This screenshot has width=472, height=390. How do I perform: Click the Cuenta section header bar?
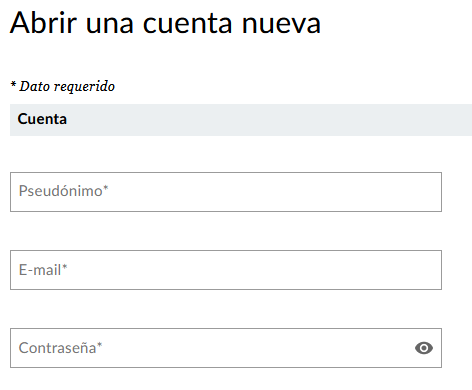click(241, 120)
